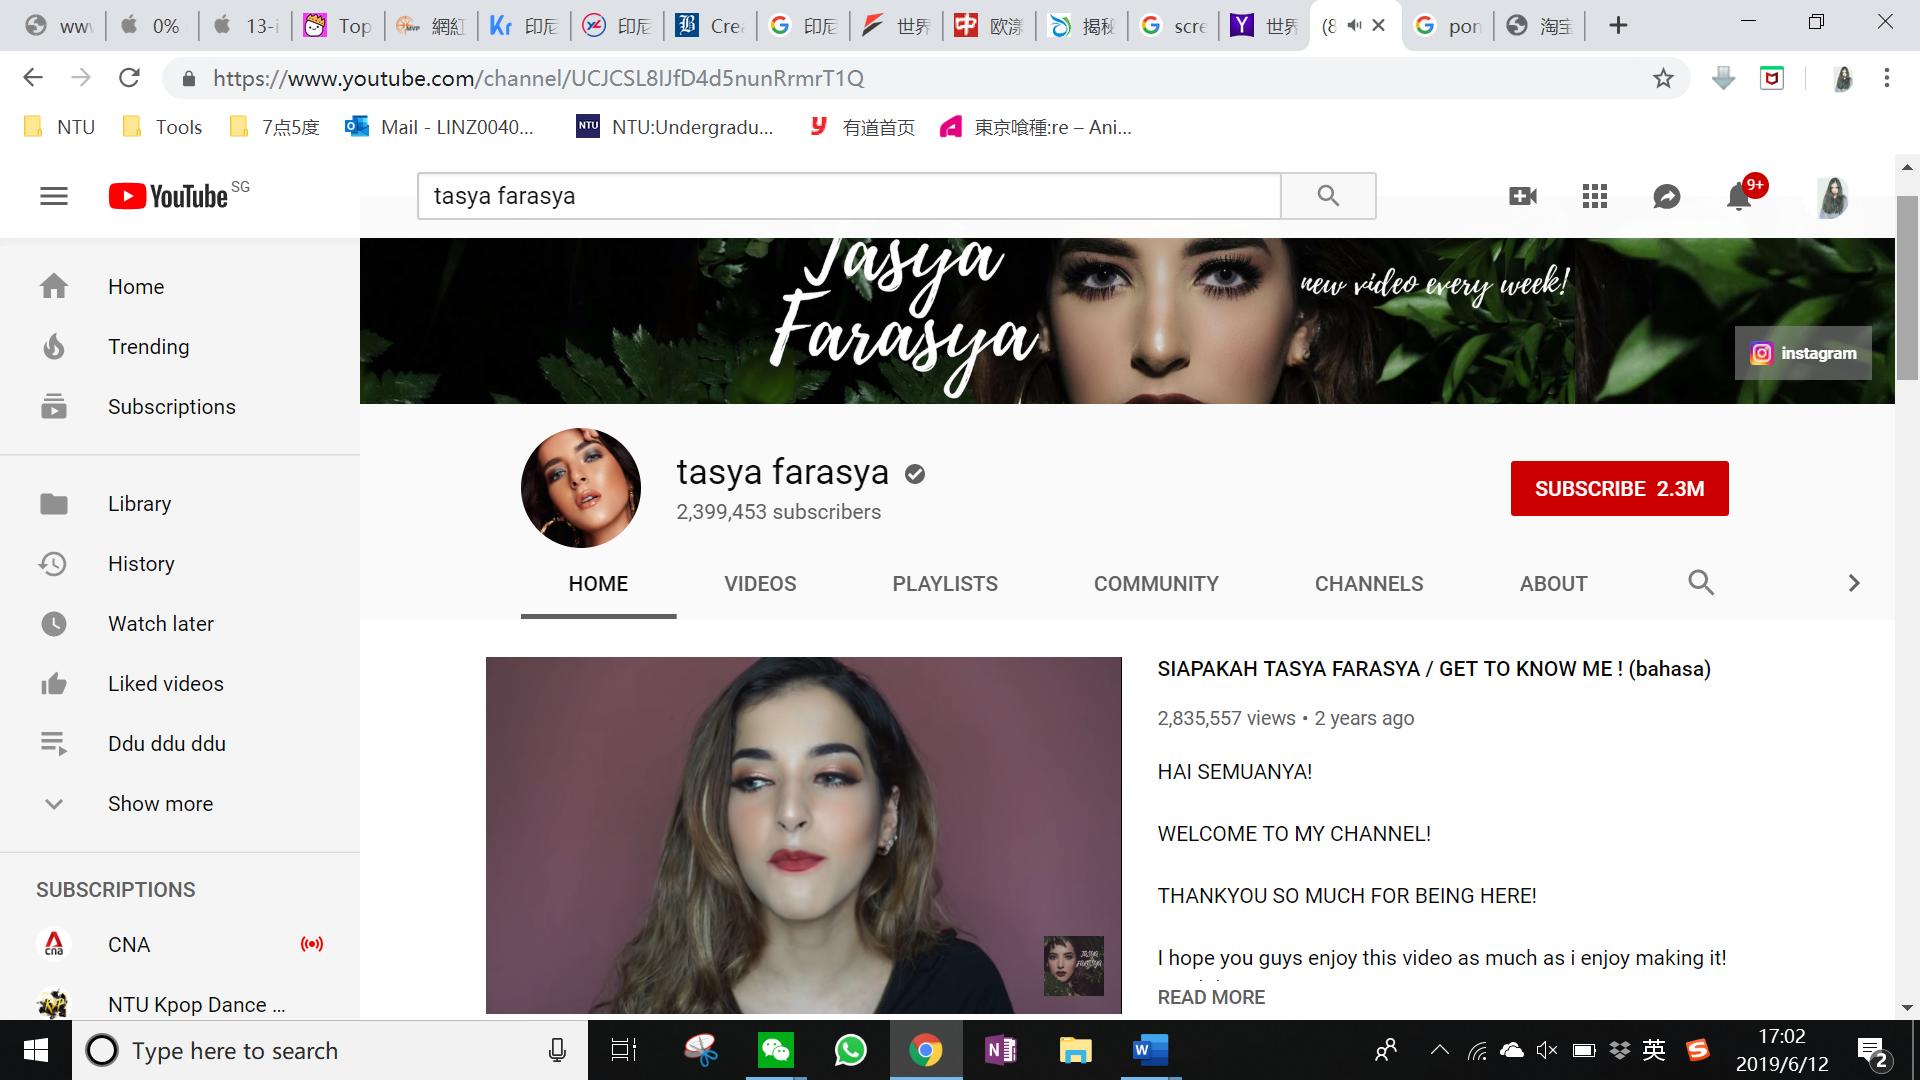The width and height of the screenshot is (1920, 1080).
Task: Open WhatsApp from the taskbar
Action: pos(850,1050)
